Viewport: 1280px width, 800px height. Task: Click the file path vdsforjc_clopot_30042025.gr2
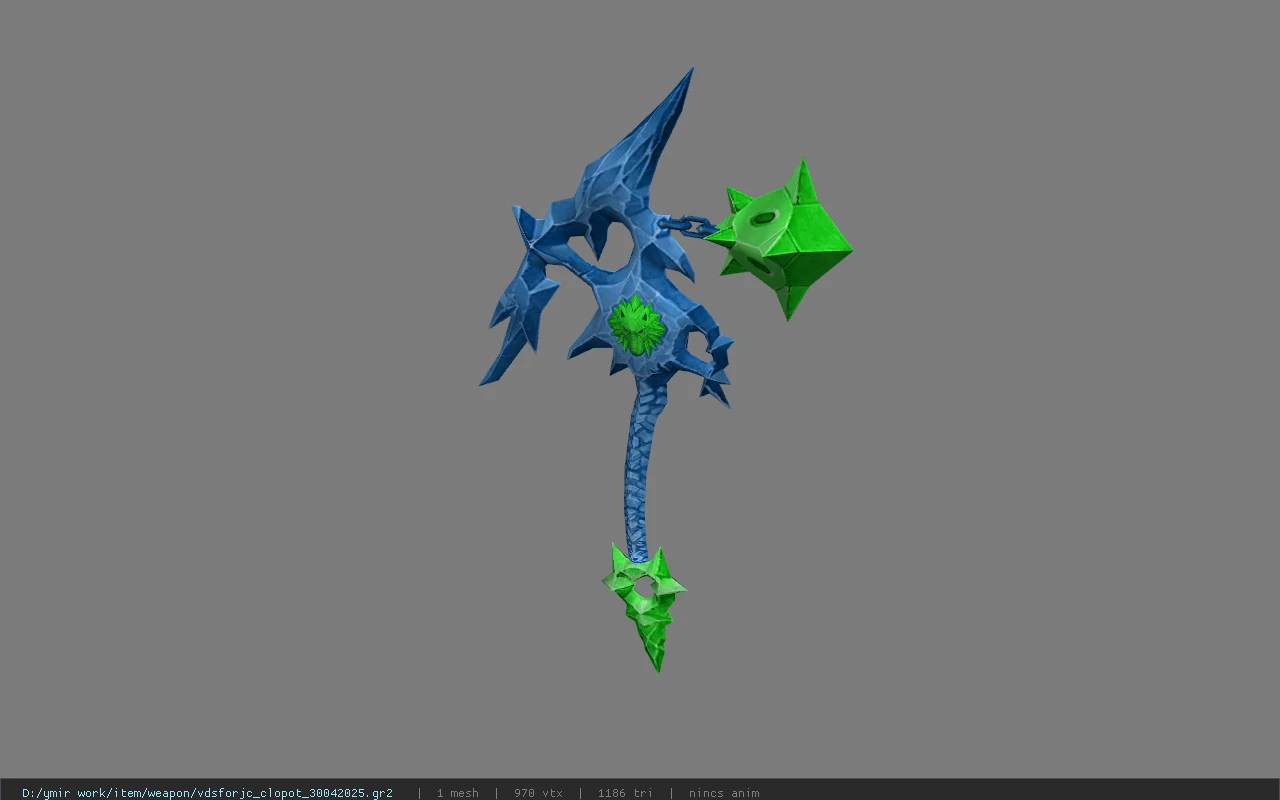207,793
